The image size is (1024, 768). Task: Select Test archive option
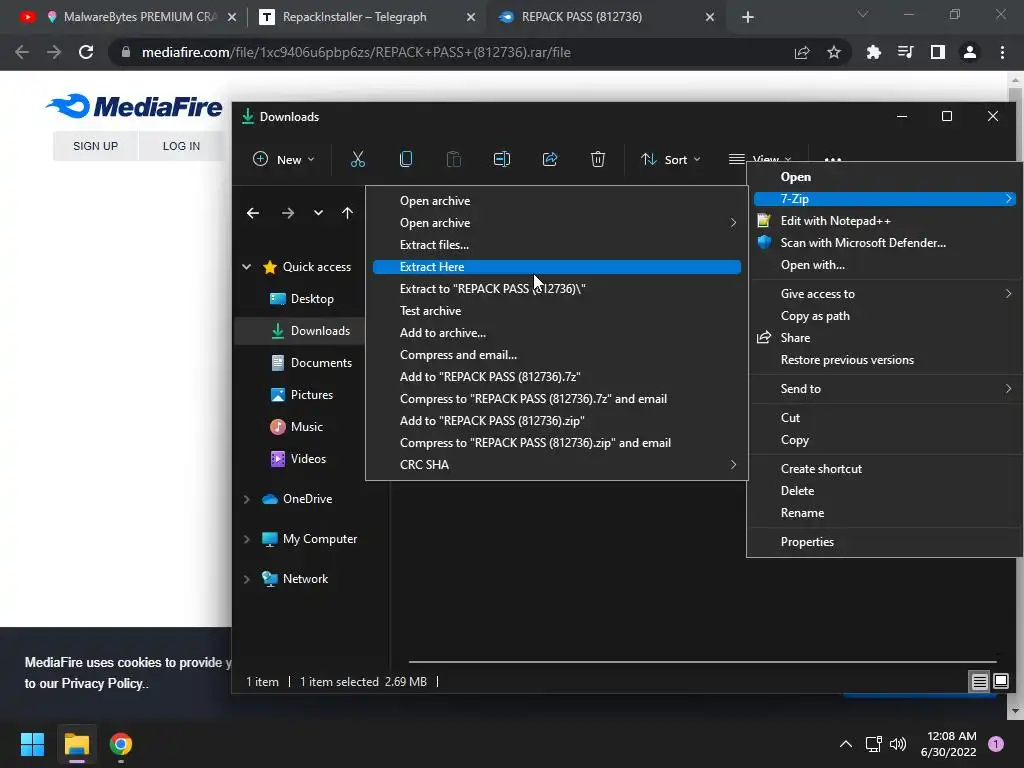tap(556, 311)
